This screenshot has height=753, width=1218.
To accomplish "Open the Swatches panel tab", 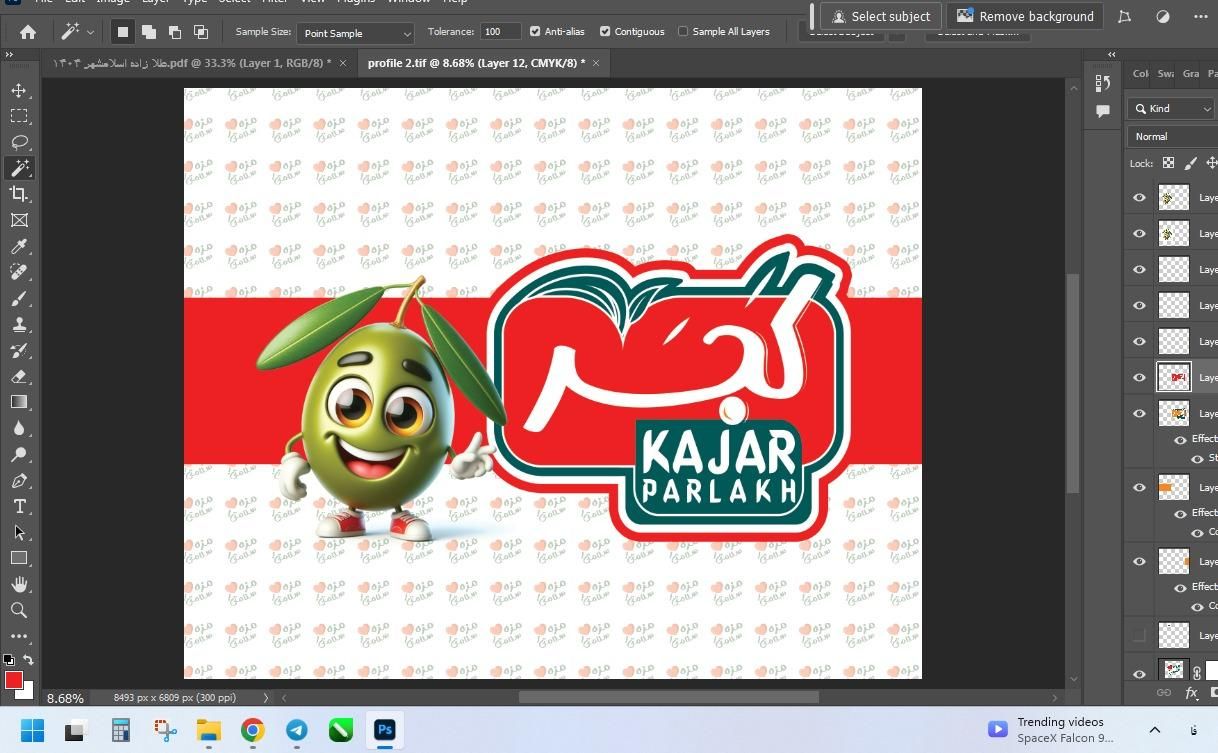I will pyautogui.click(x=1165, y=73).
